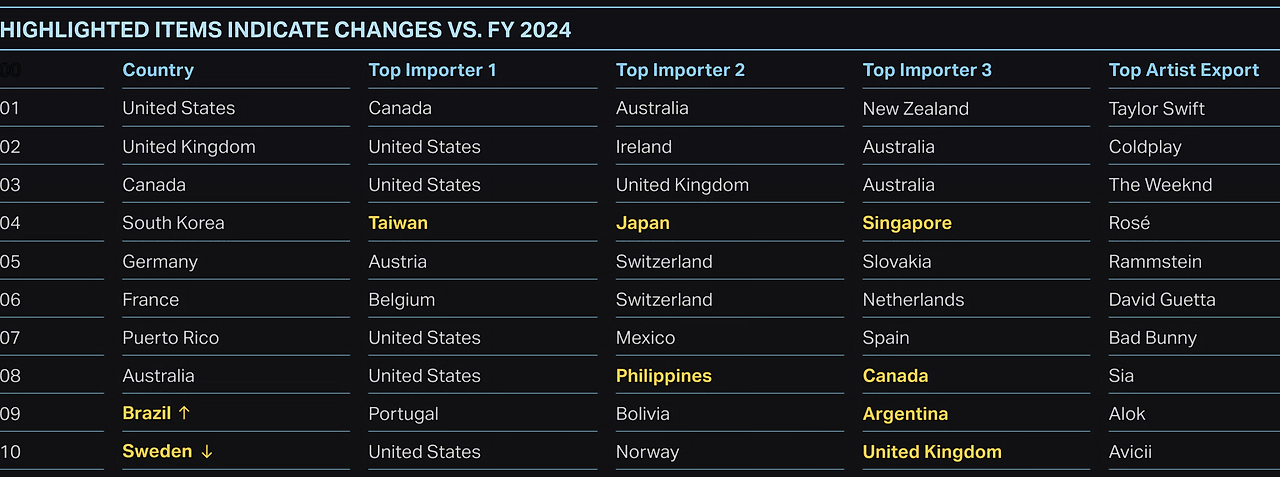Select the Coldplay artist entry
The width and height of the screenshot is (1280, 477).
(1145, 147)
